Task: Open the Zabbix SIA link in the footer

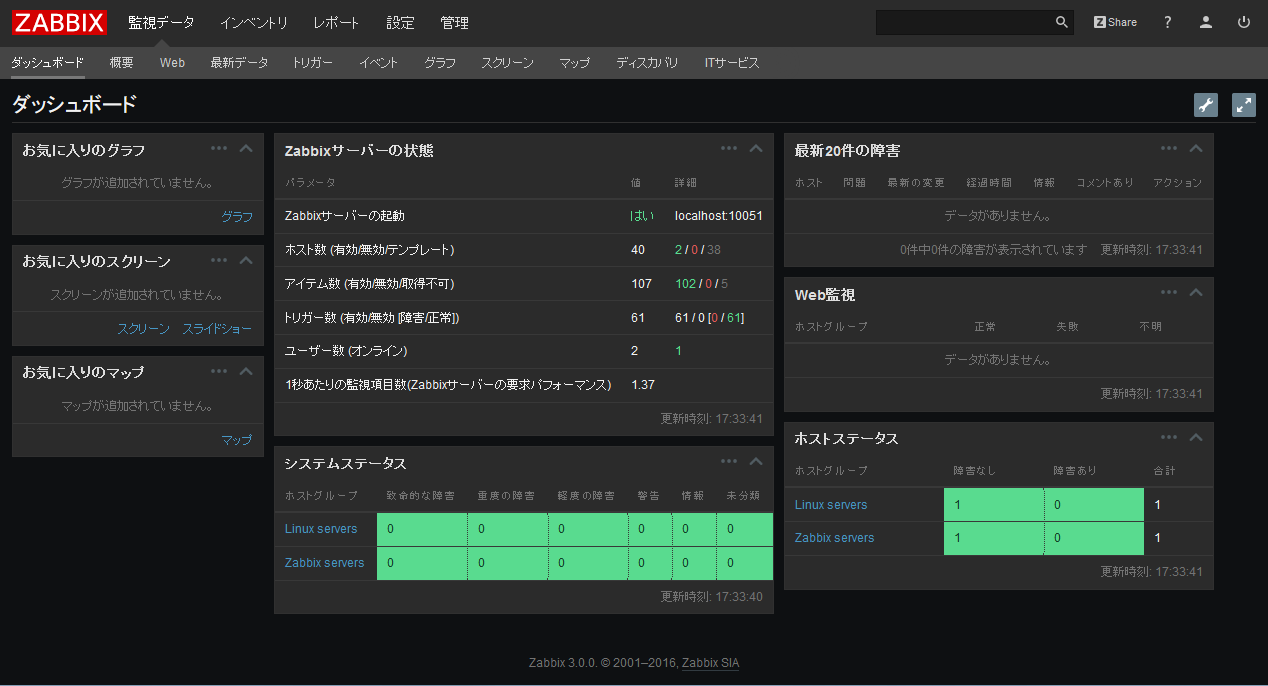Action: [710, 662]
